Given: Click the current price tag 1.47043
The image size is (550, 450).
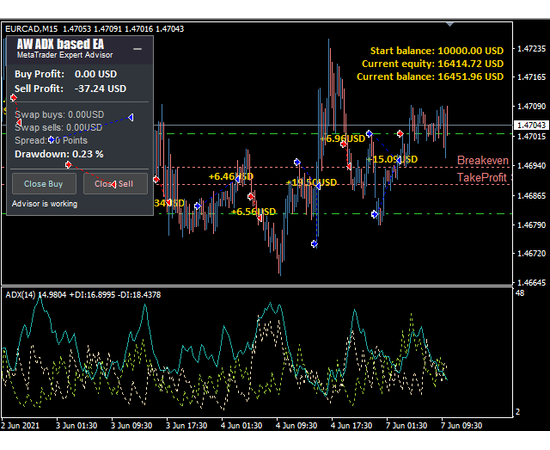Looking at the screenshot, I should coord(532,125).
